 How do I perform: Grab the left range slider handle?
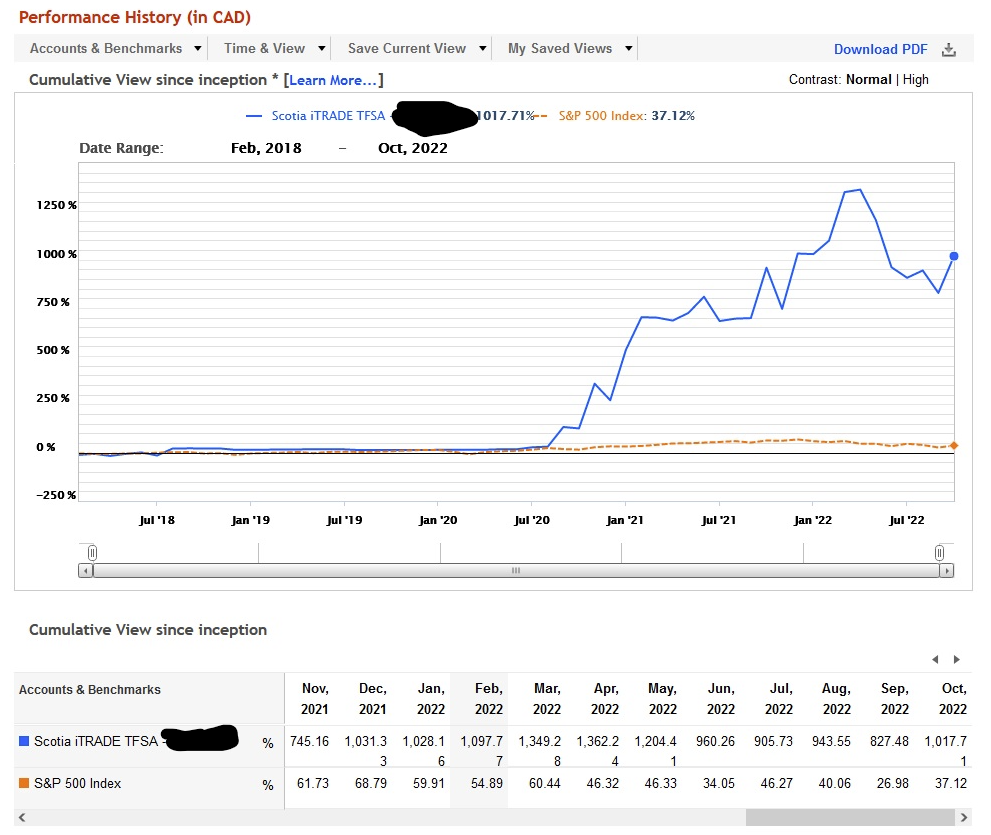pyautogui.click(x=92, y=553)
